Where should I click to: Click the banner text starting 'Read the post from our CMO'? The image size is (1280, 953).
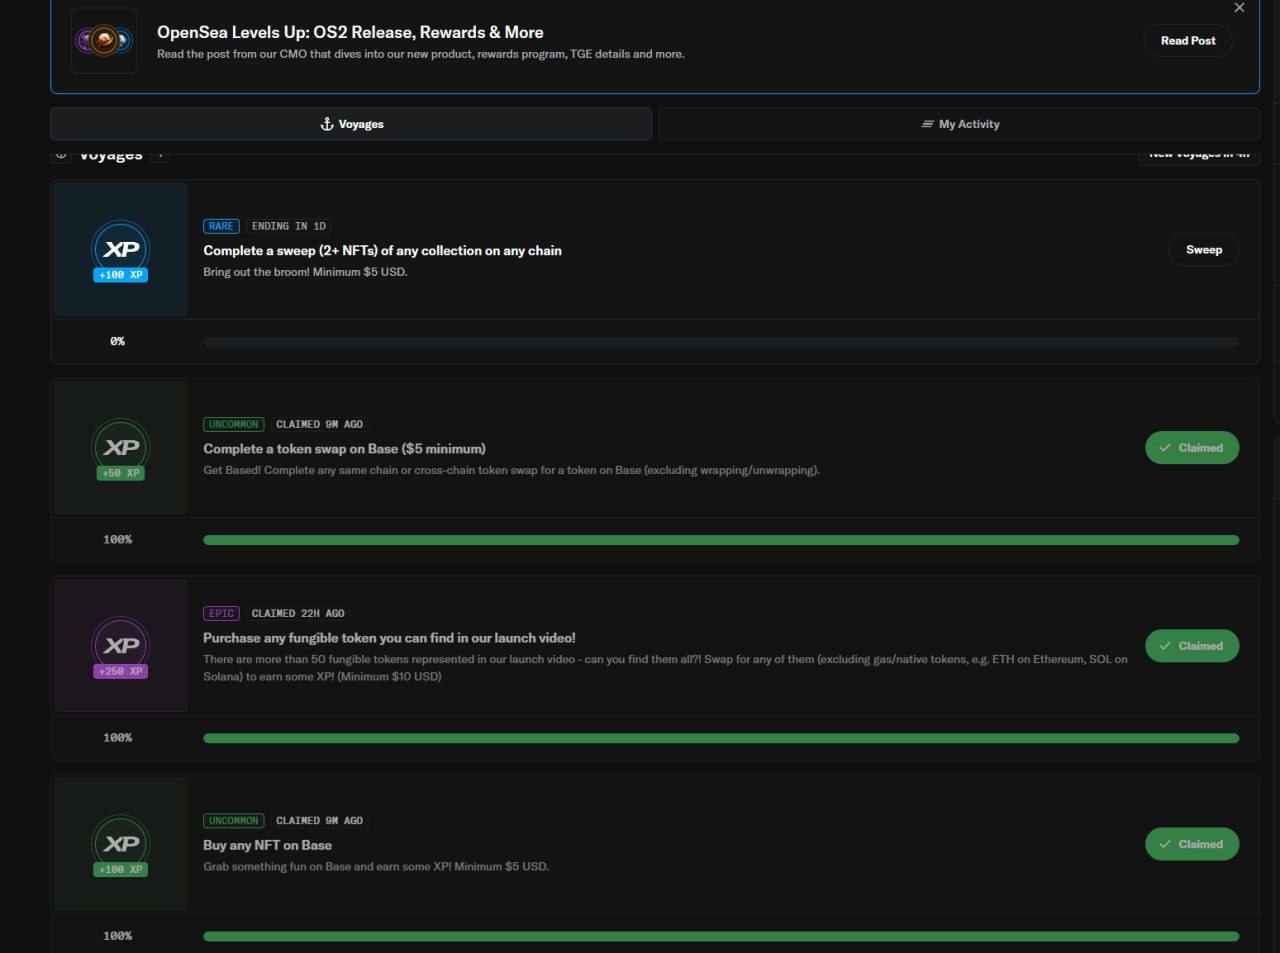pyautogui.click(x=421, y=54)
